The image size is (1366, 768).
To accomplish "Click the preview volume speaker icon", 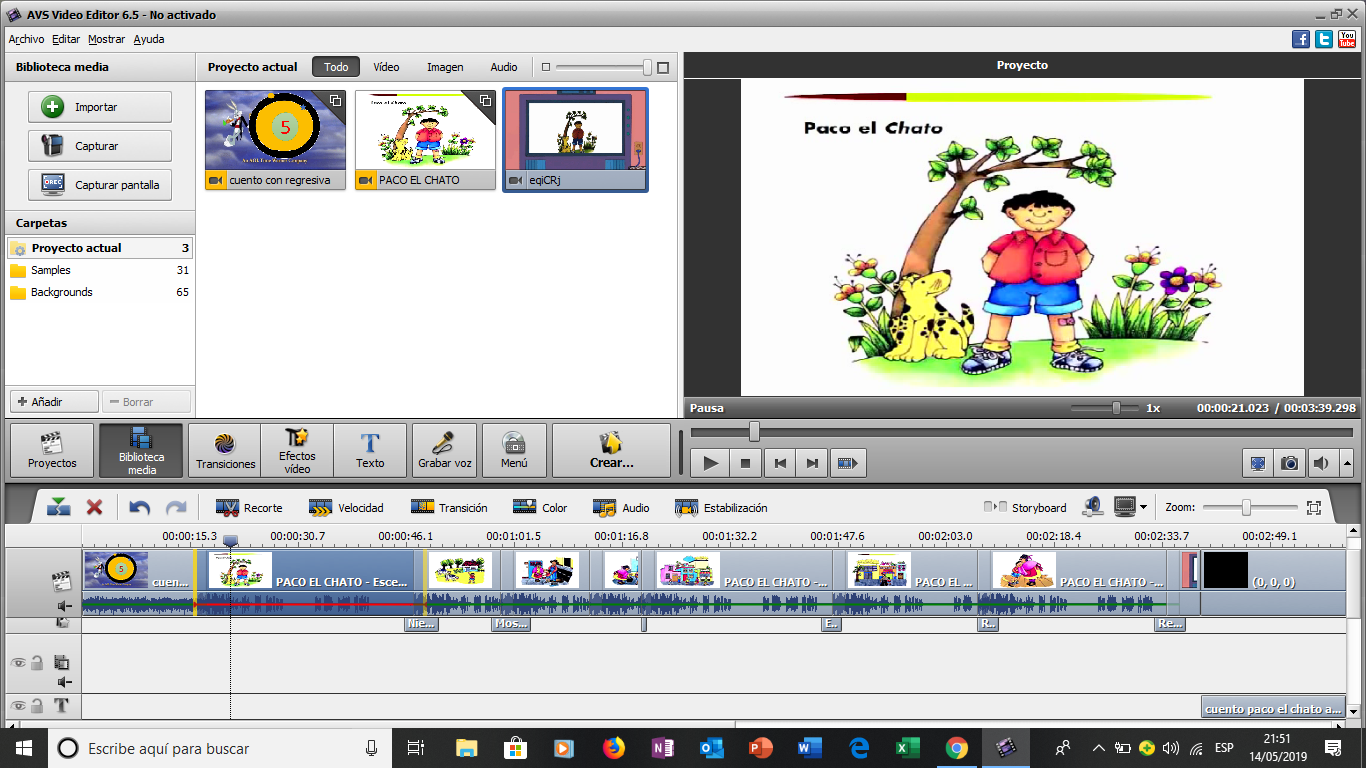I will pos(1322,463).
